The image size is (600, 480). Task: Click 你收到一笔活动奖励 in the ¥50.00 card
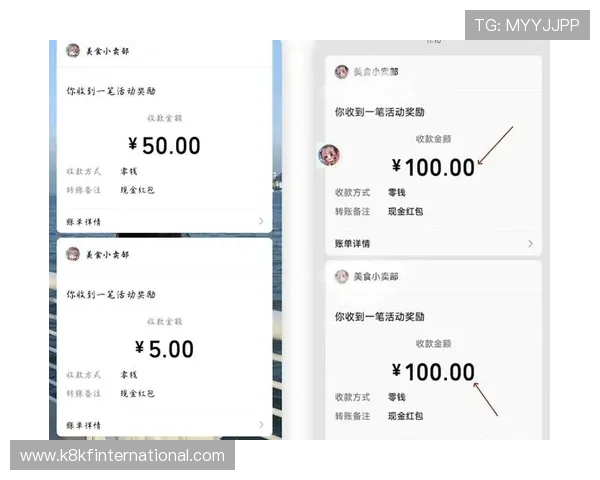click(x=111, y=91)
